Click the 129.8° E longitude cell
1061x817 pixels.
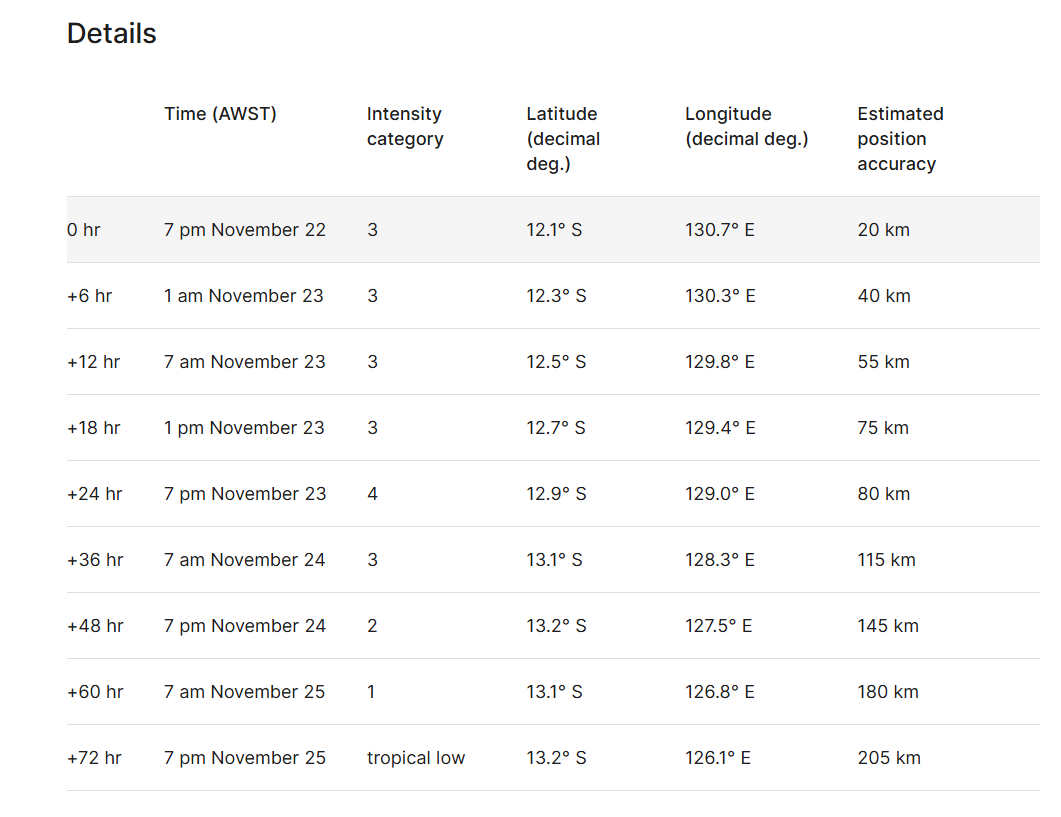(x=720, y=362)
